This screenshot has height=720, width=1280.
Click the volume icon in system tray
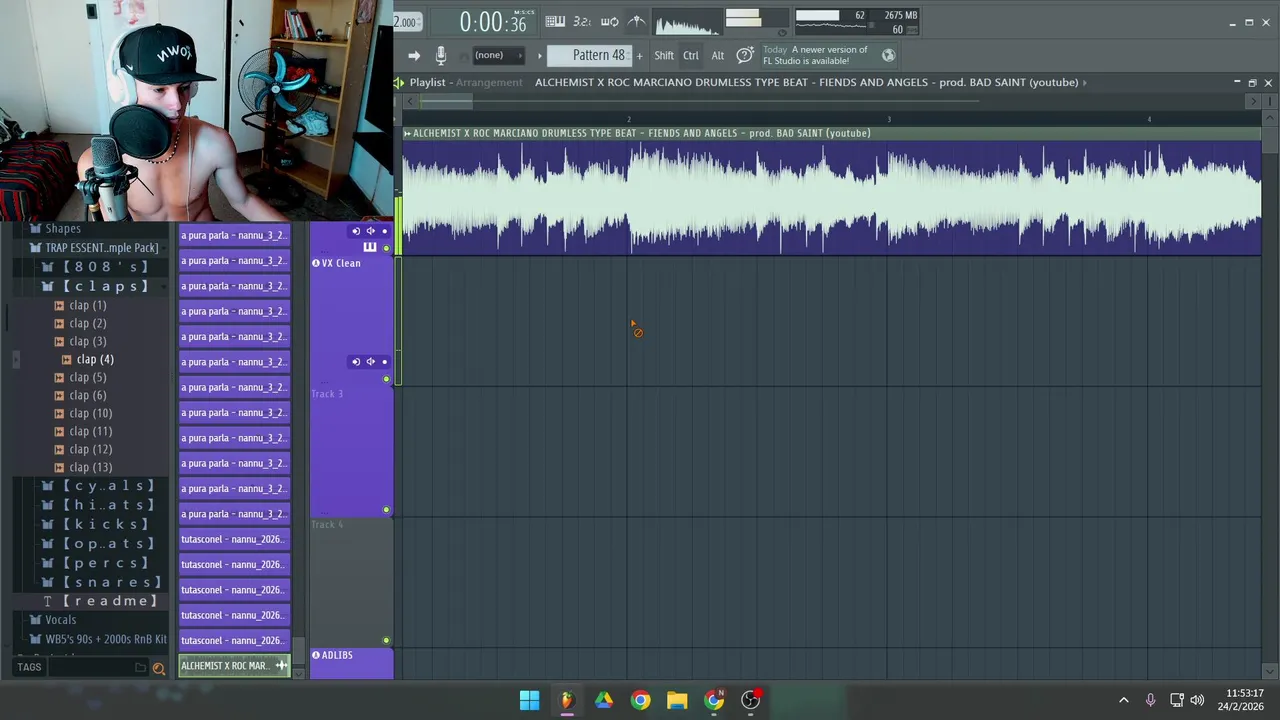1197,700
